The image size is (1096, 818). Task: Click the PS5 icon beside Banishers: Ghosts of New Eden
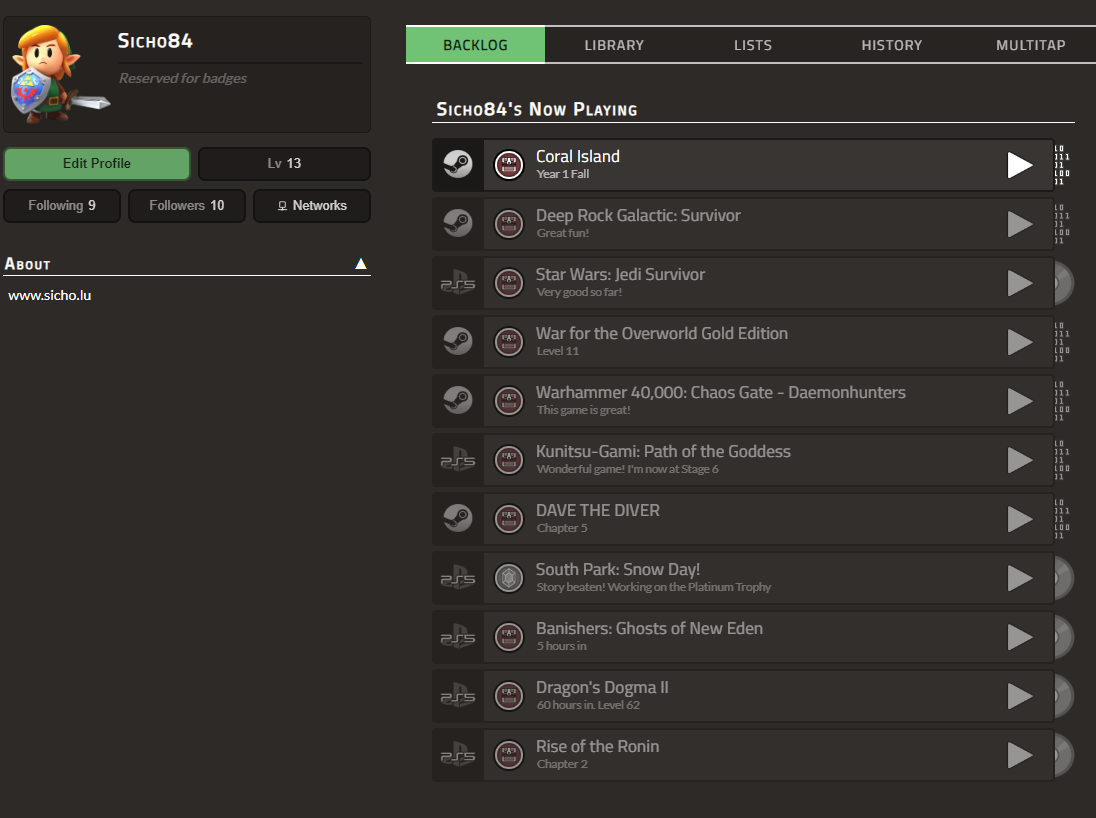tap(458, 637)
